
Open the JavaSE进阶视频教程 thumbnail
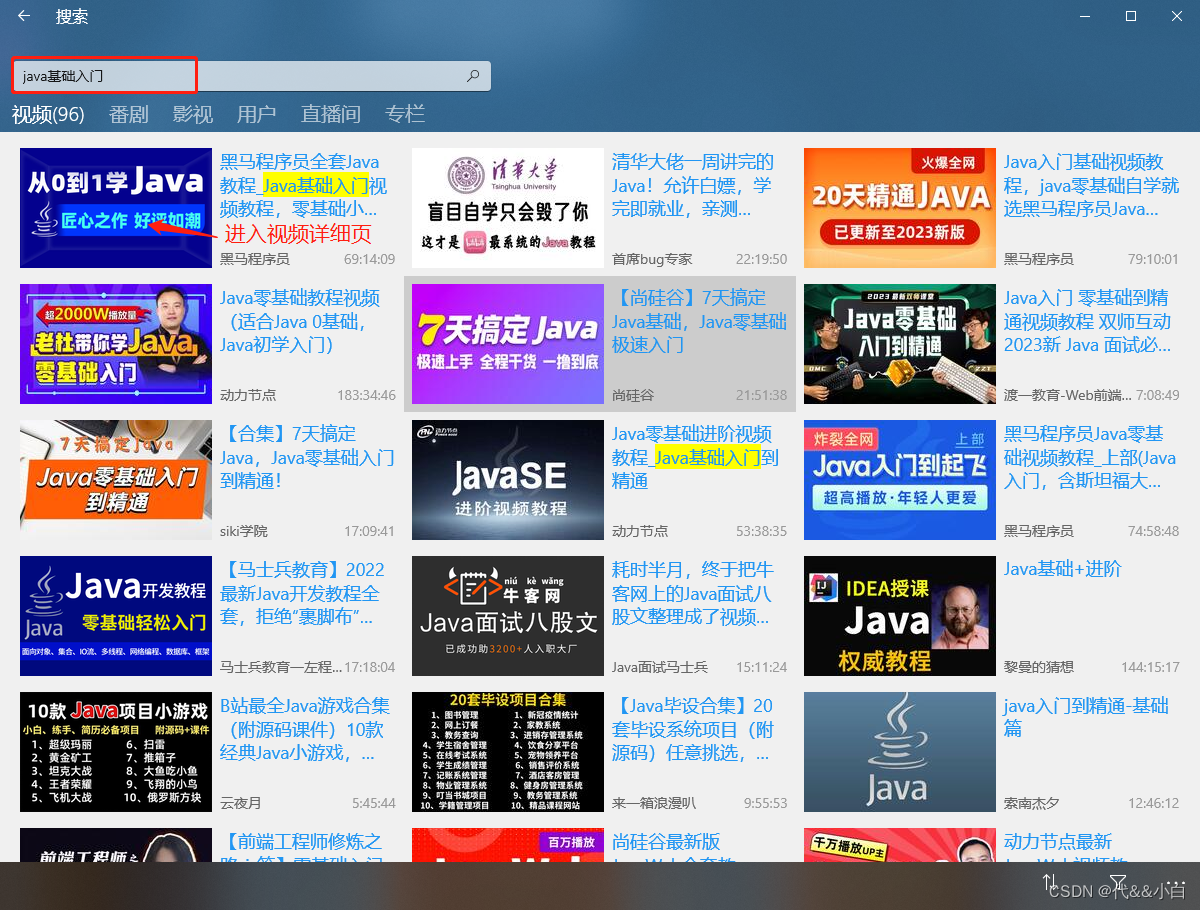point(508,480)
